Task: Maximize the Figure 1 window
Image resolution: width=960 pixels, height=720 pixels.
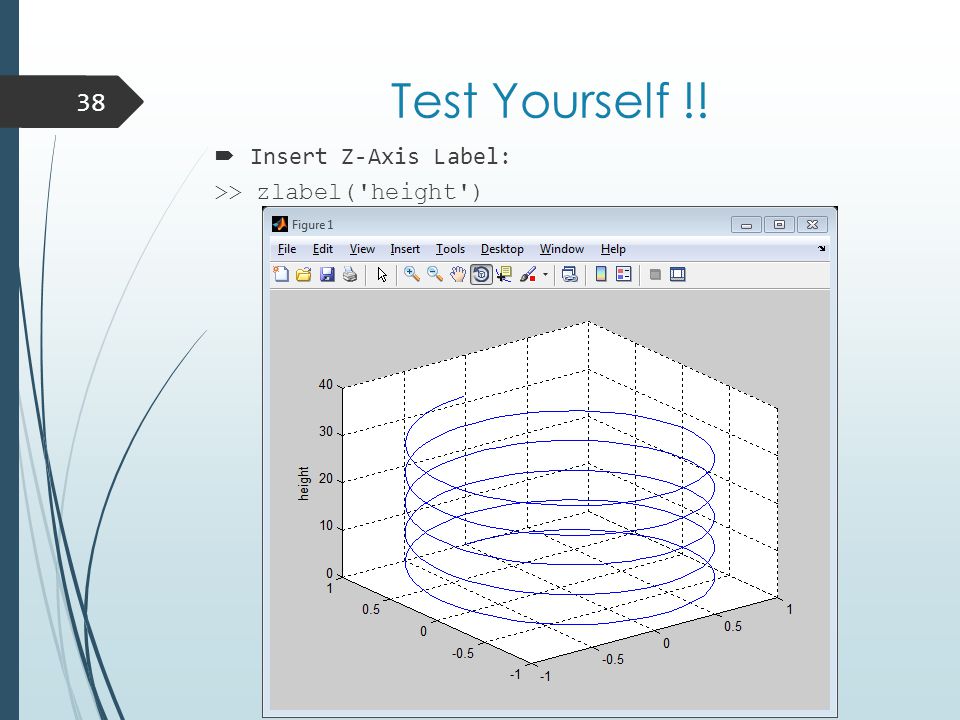Action: 779,225
